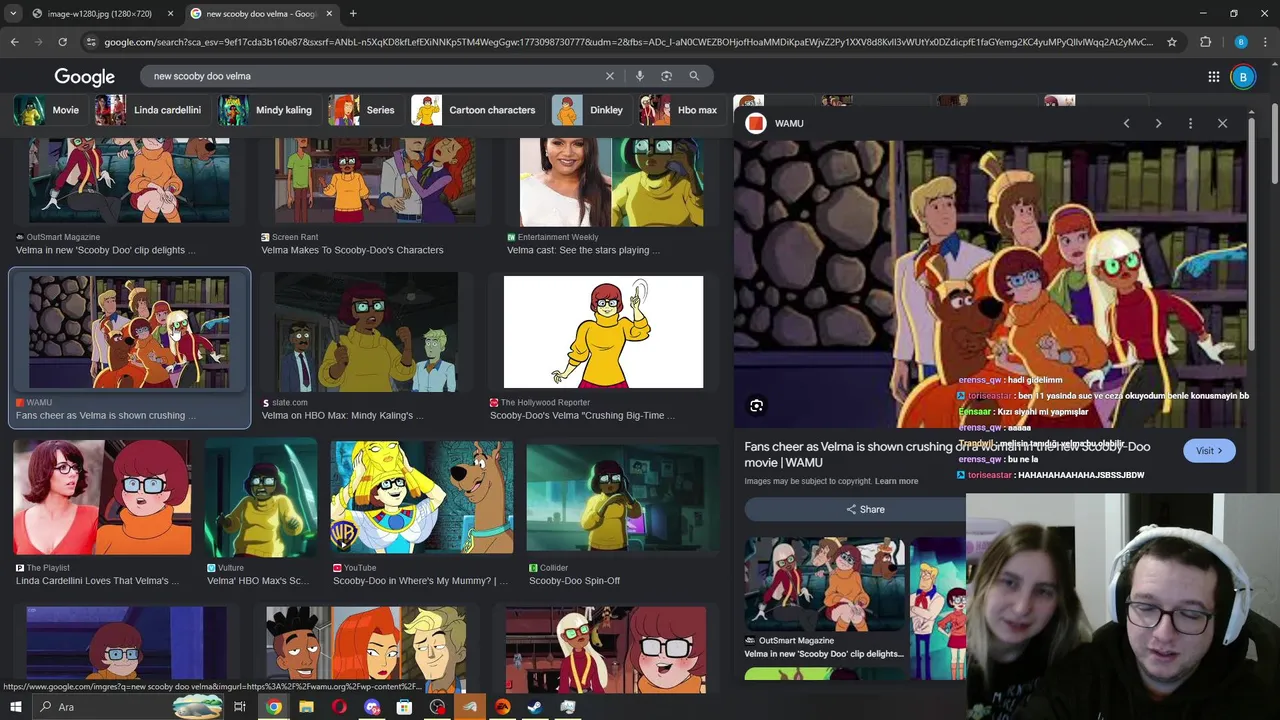Reload the page in Chrome
Screen dimensions: 1280x720
click(62, 42)
